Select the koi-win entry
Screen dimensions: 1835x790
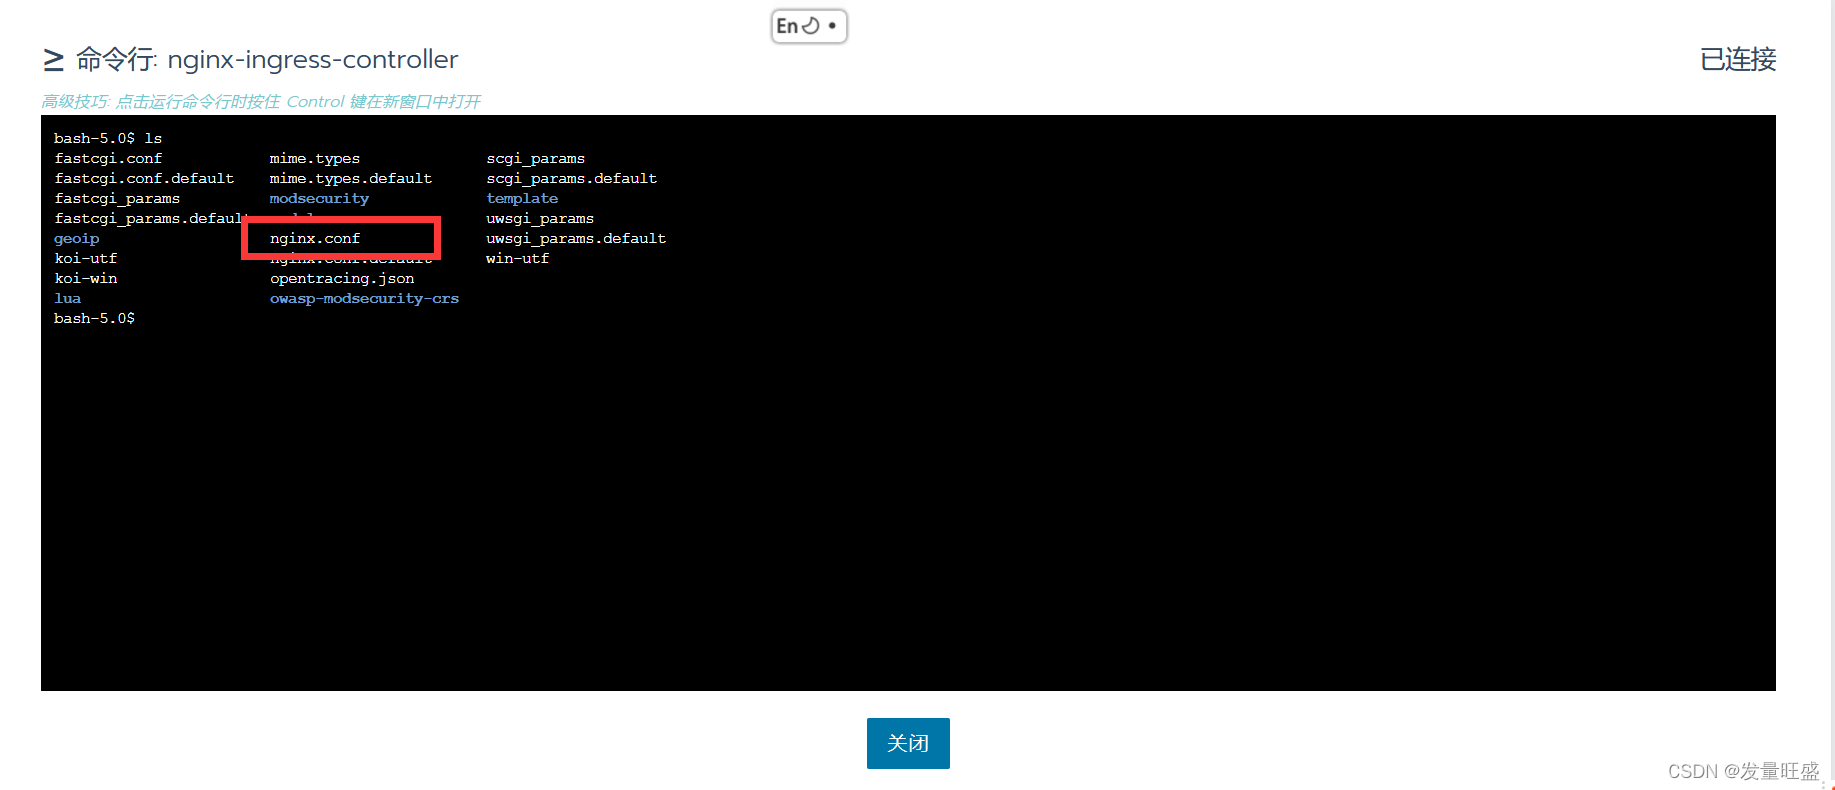[x=86, y=278]
